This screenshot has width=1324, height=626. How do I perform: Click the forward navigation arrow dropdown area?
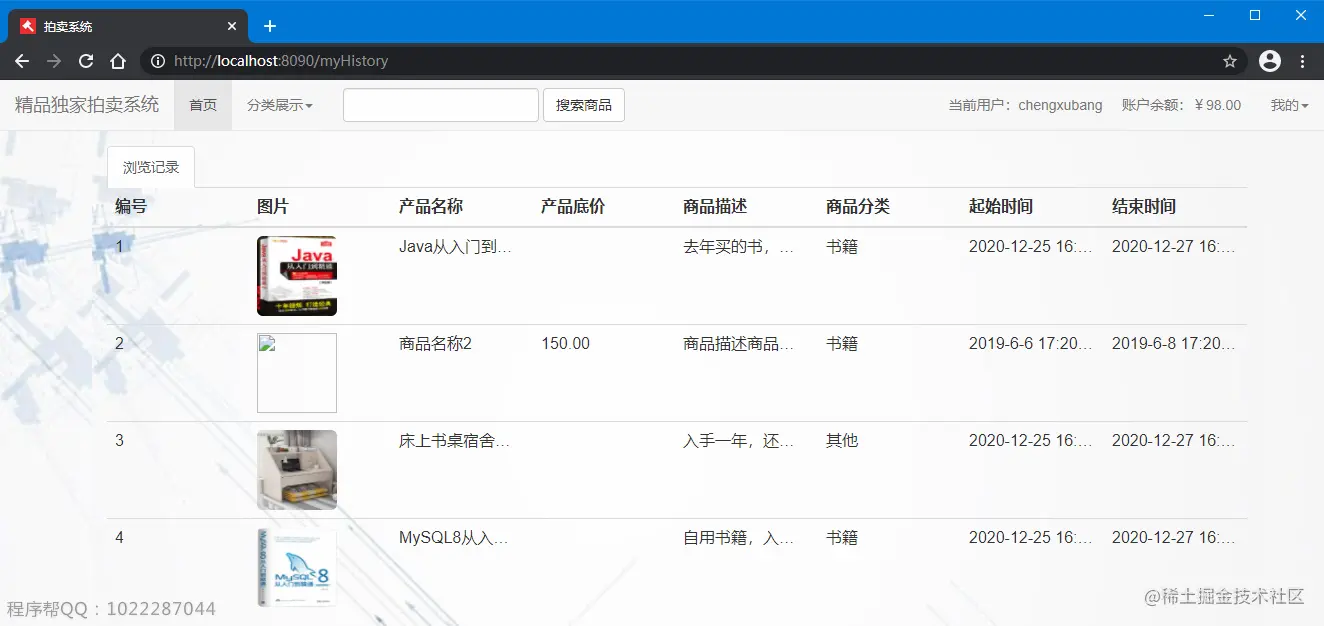tap(53, 61)
